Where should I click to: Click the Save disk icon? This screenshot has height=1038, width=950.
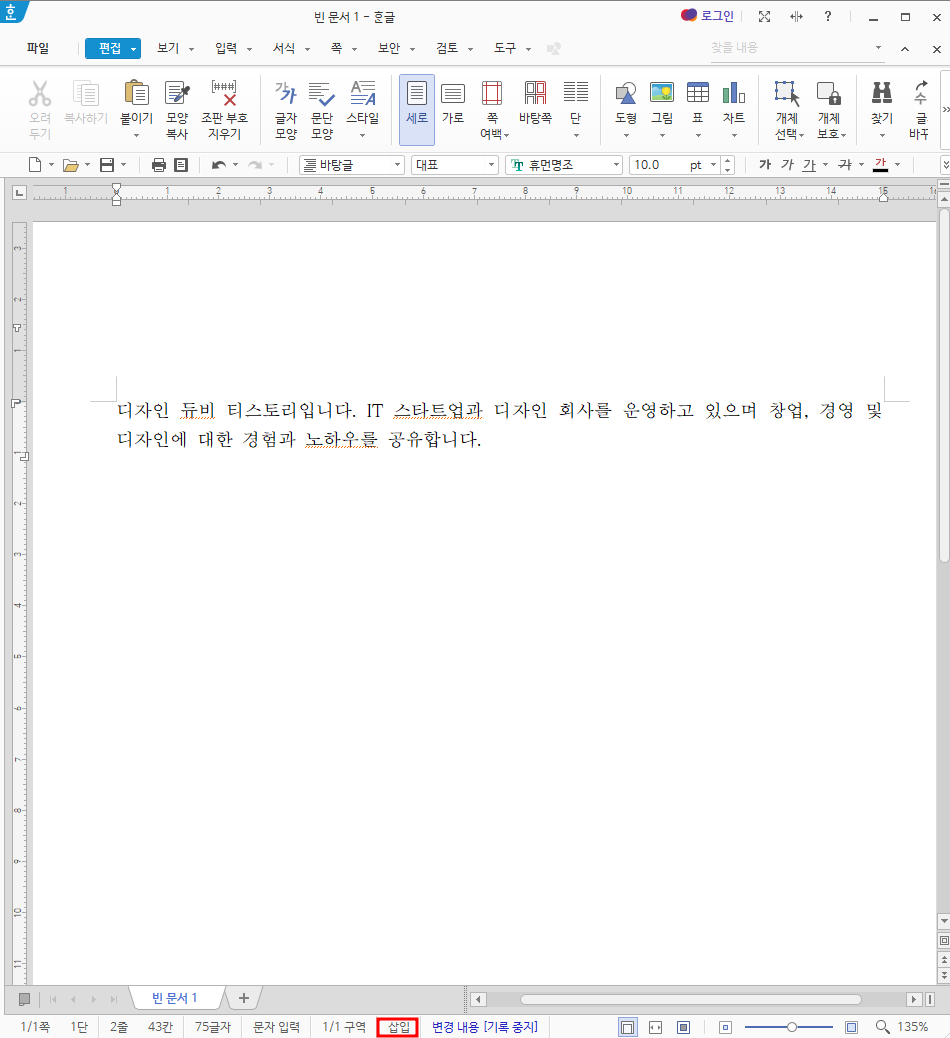point(107,165)
